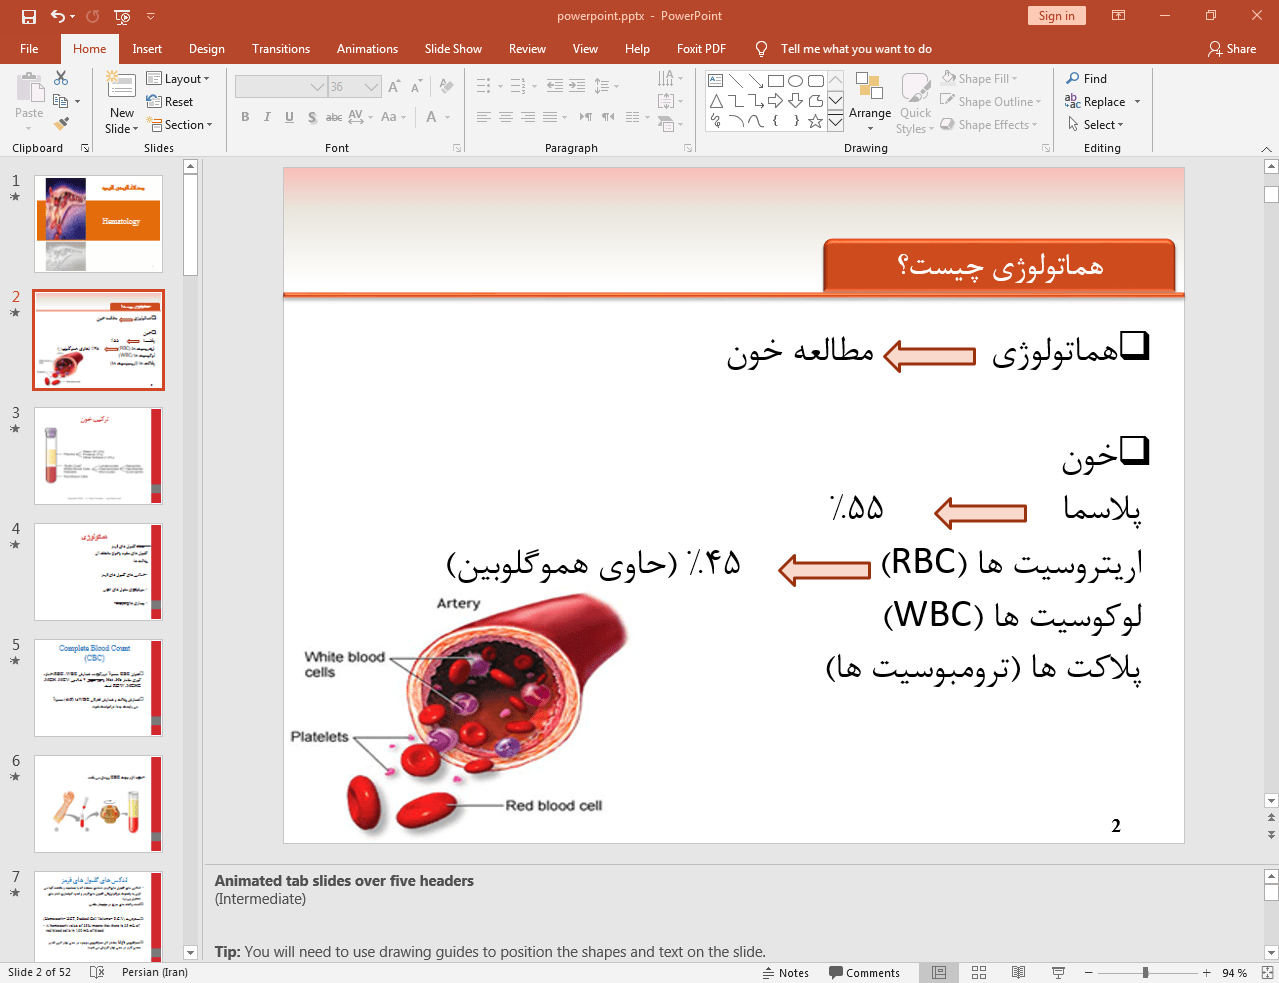The image size is (1279, 983).
Task: Toggle Normal view button
Action: pyautogui.click(x=939, y=972)
